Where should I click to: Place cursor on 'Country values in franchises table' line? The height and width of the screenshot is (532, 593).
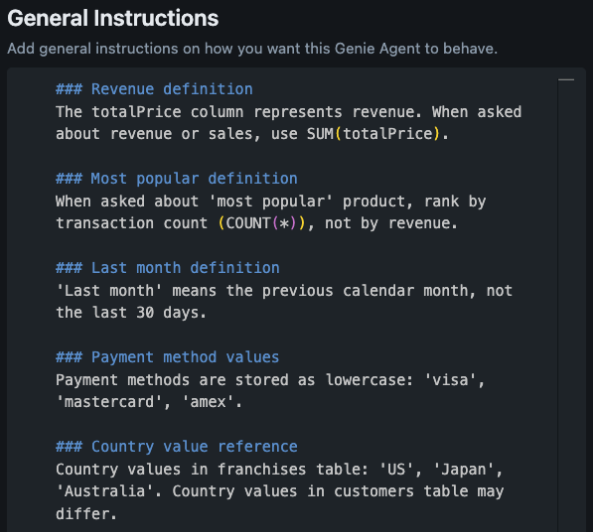pos(279,469)
